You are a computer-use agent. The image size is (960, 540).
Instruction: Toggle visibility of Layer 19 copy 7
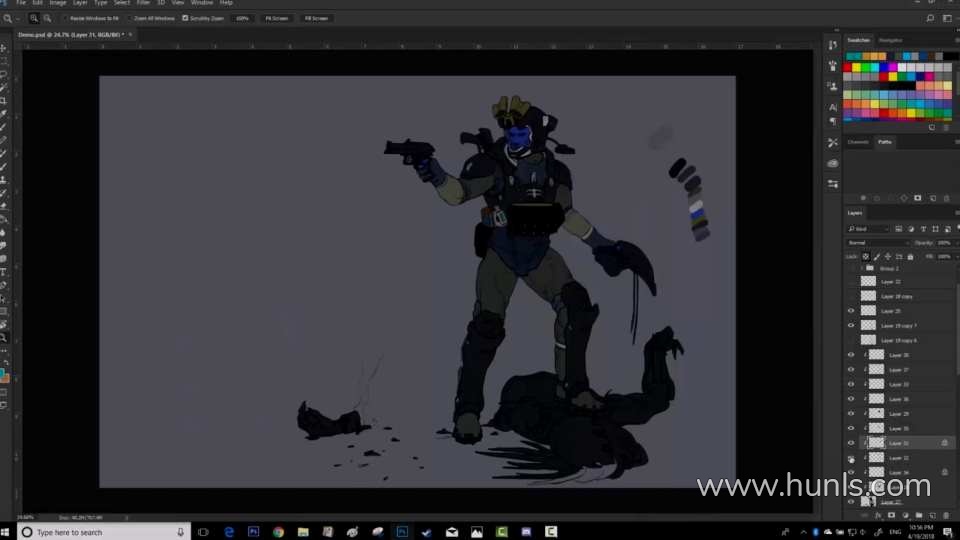tap(851, 325)
